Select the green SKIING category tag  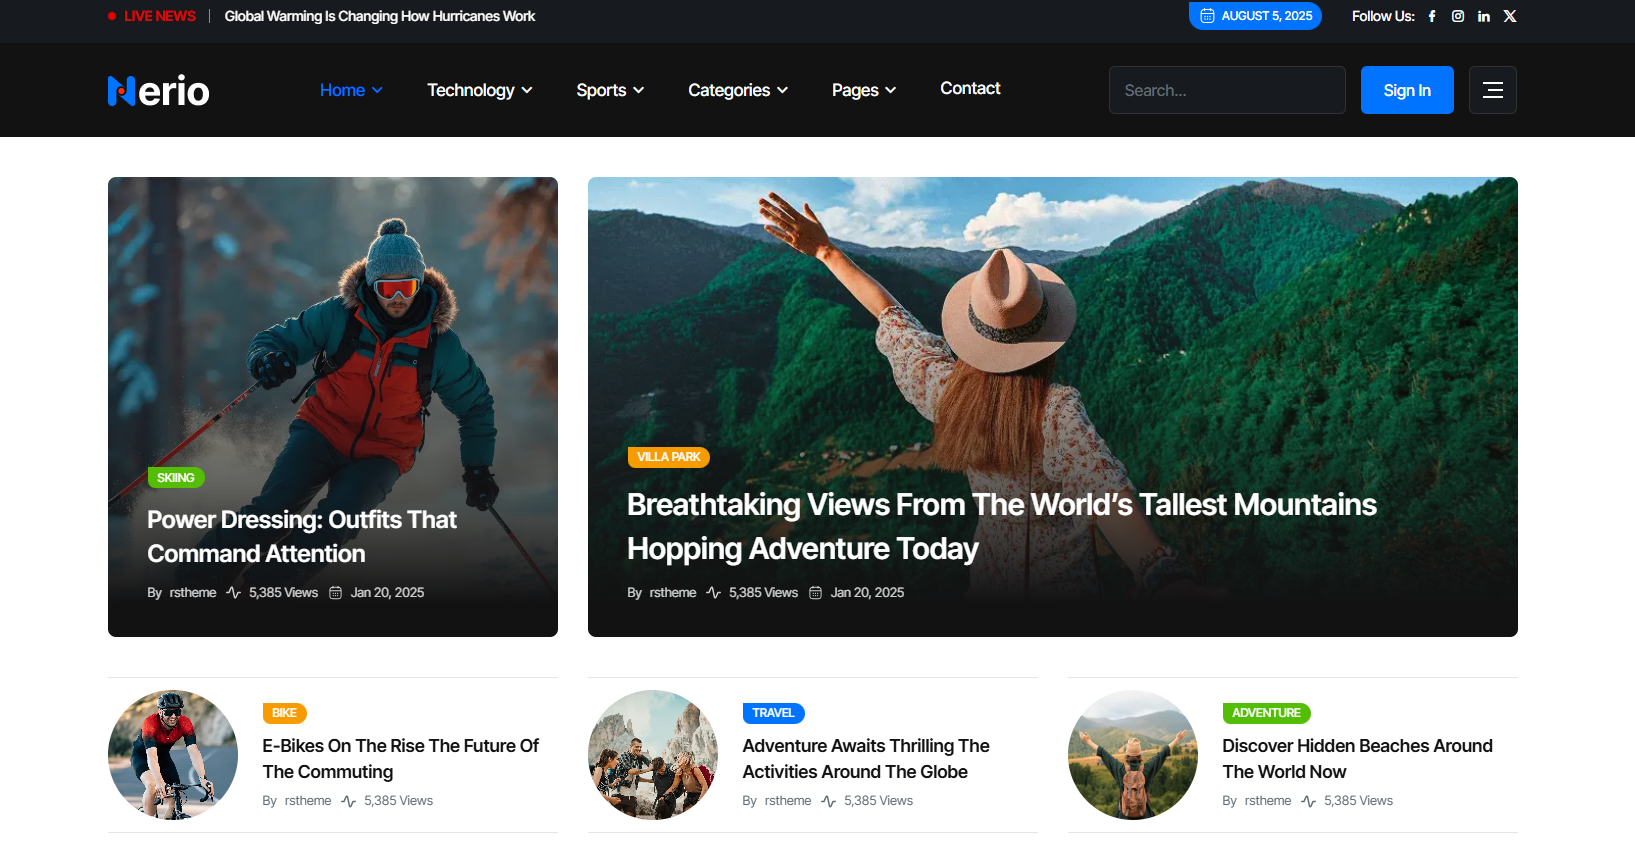point(176,478)
